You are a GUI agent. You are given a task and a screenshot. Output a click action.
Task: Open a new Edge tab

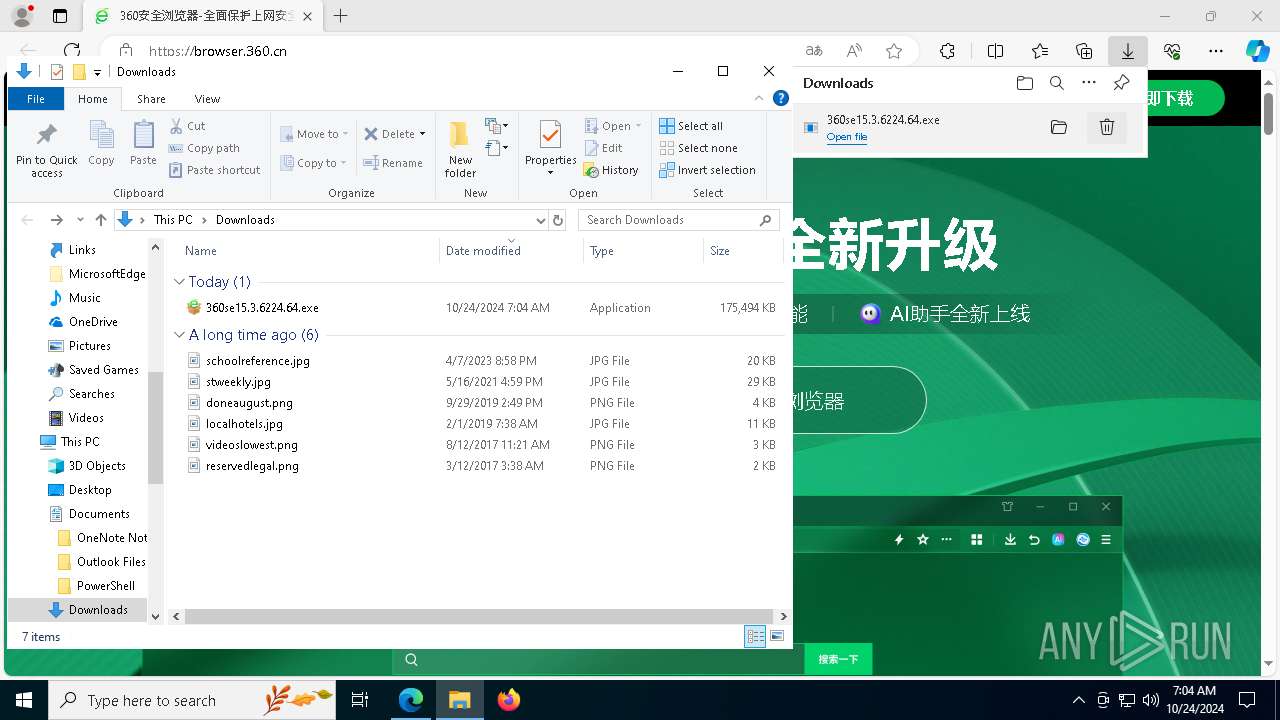tap(341, 16)
